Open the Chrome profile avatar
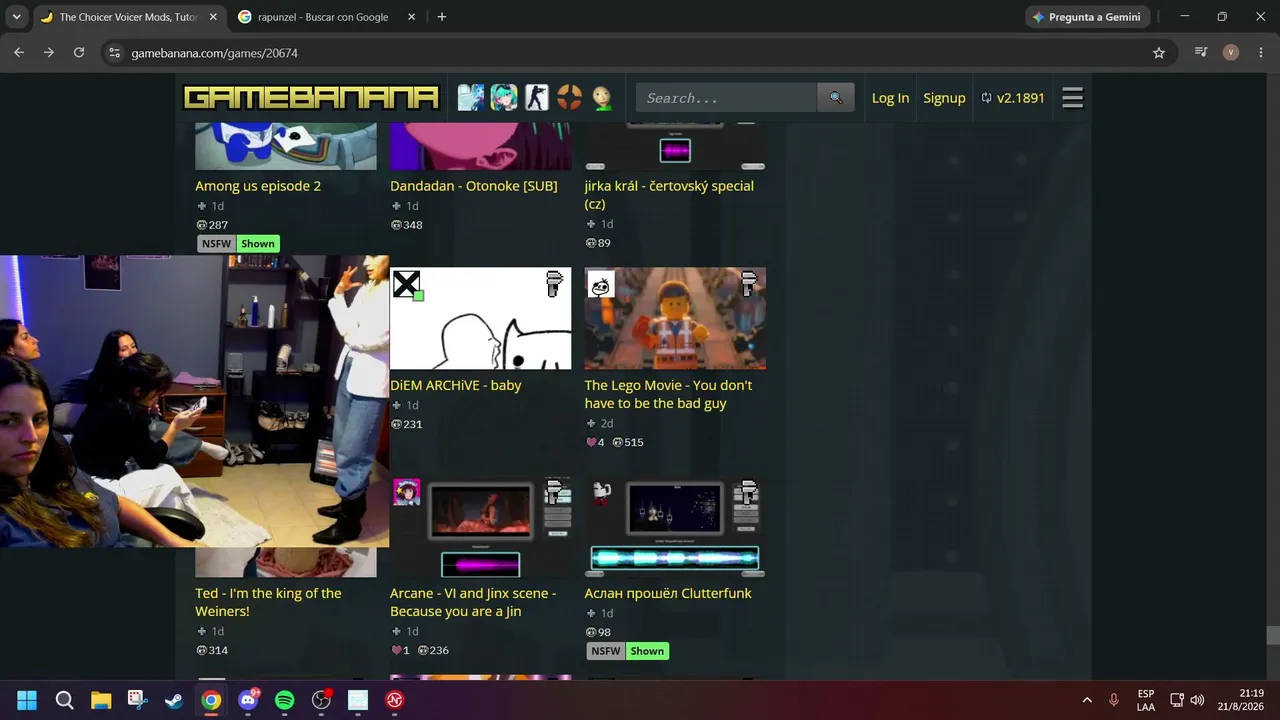1280x720 pixels. [x=1231, y=53]
